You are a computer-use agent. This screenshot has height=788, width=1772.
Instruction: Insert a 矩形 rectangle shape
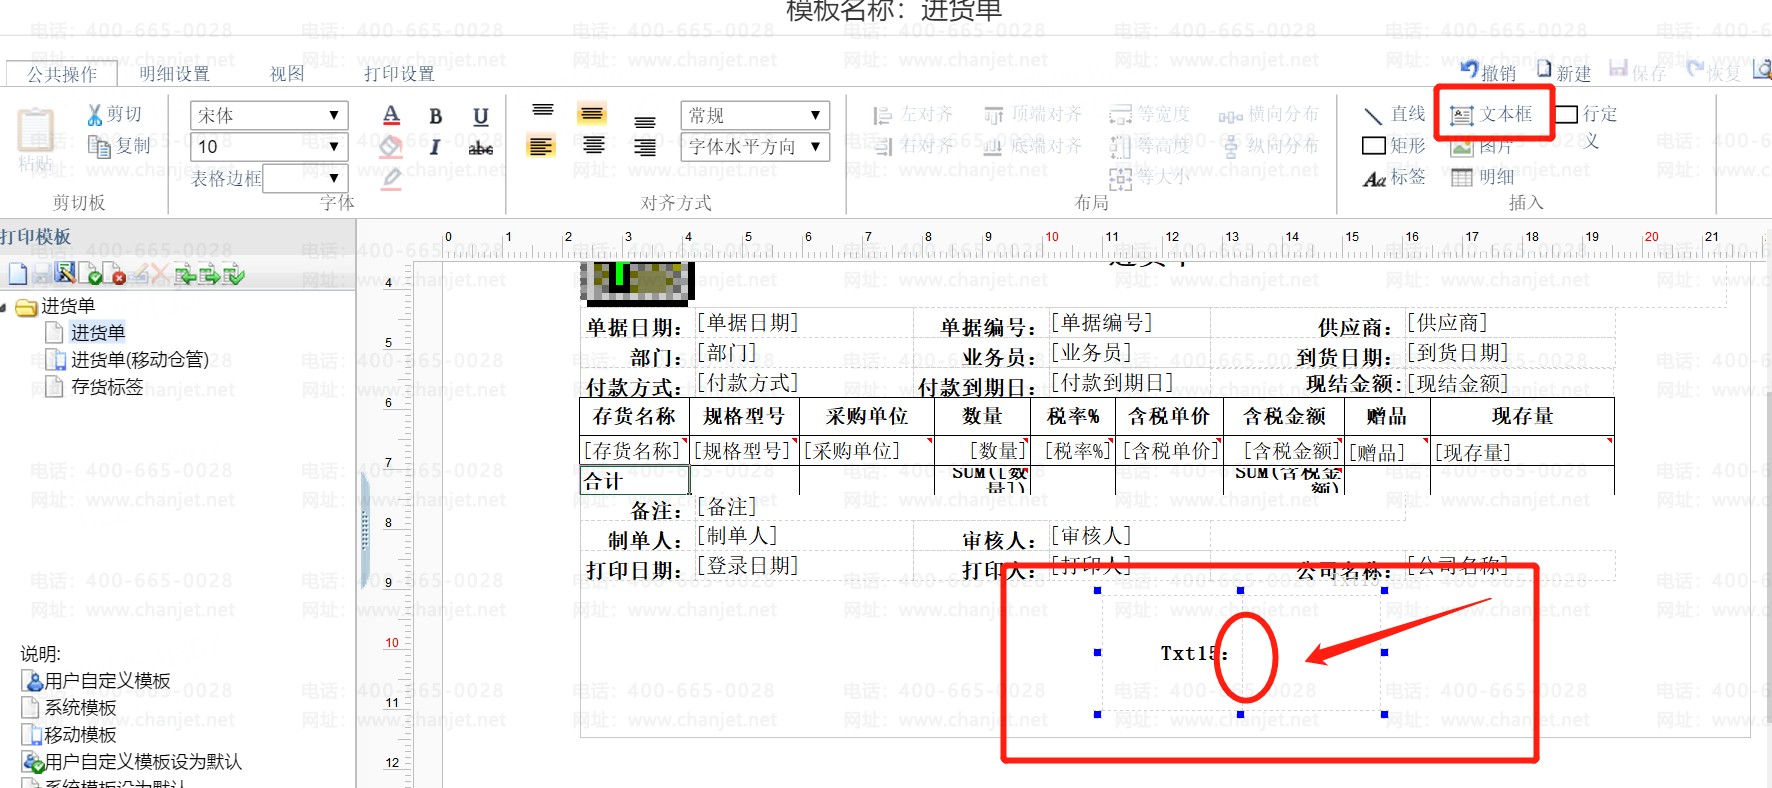[x=1394, y=146]
